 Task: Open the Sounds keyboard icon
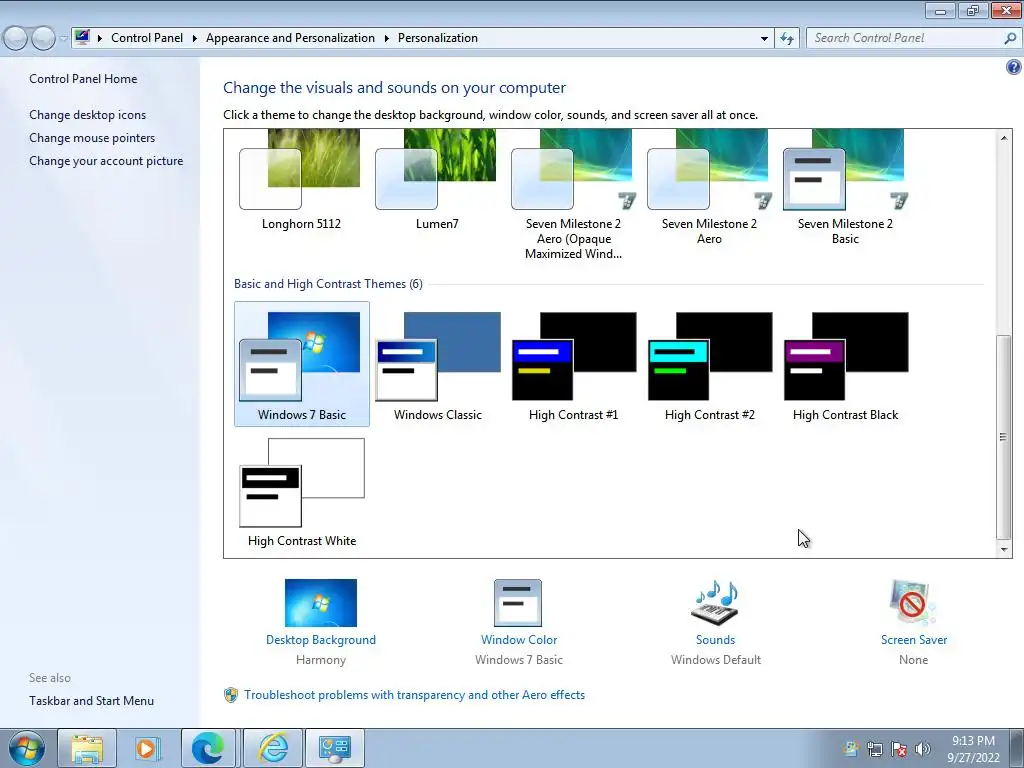(715, 603)
